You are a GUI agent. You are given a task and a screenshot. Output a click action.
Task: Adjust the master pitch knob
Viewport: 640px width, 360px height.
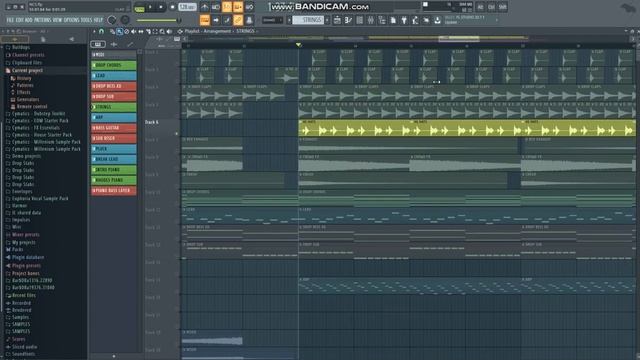point(125,20)
